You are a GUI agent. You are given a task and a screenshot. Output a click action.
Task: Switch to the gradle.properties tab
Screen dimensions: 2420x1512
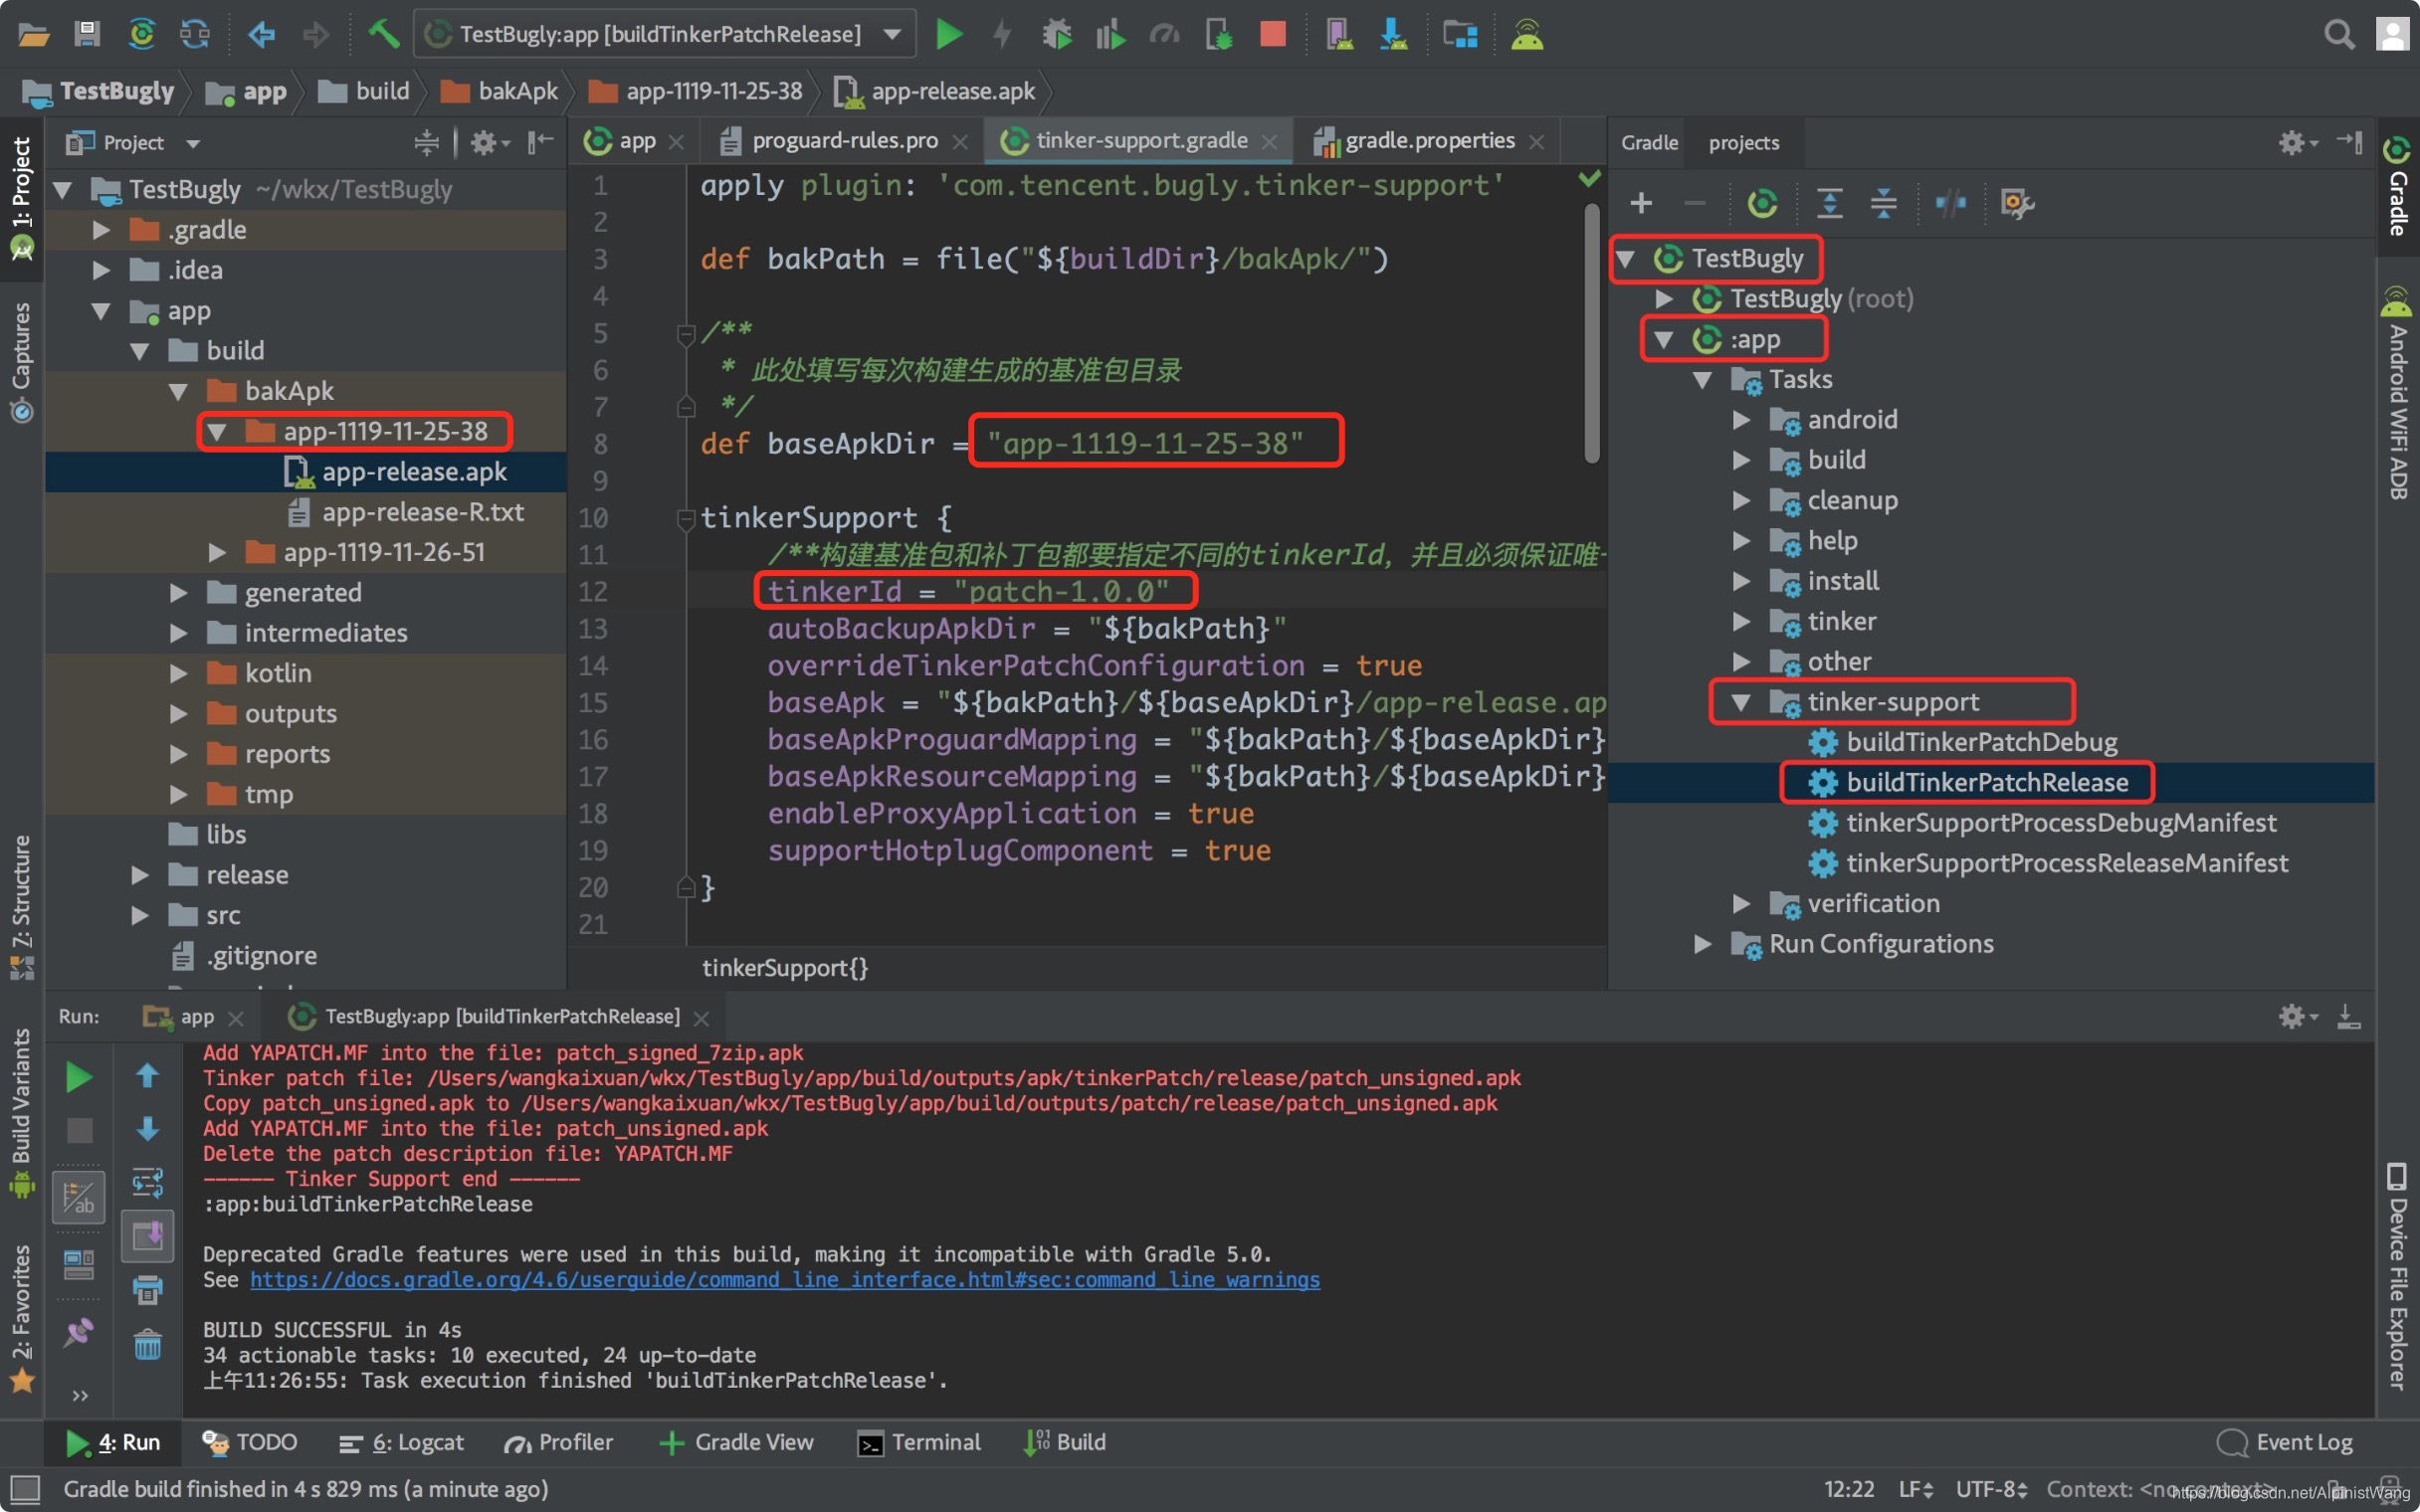point(1429,143)
